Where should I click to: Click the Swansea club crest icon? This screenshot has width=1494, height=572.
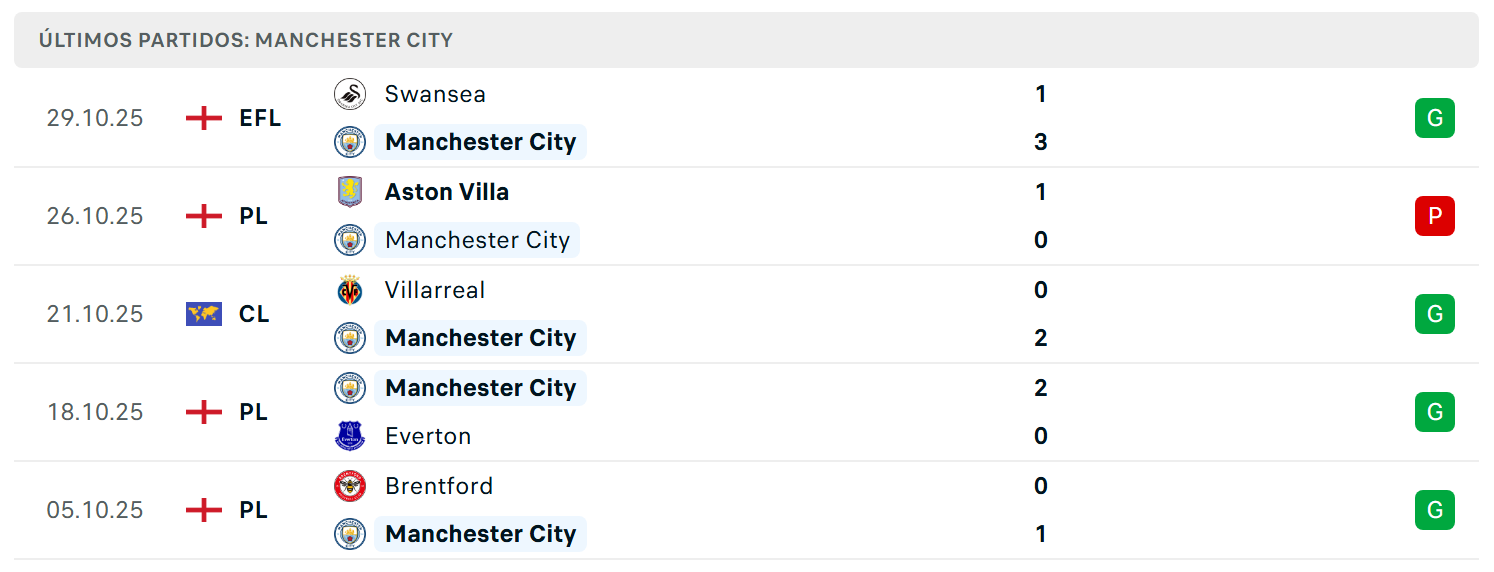click(350, 94)
